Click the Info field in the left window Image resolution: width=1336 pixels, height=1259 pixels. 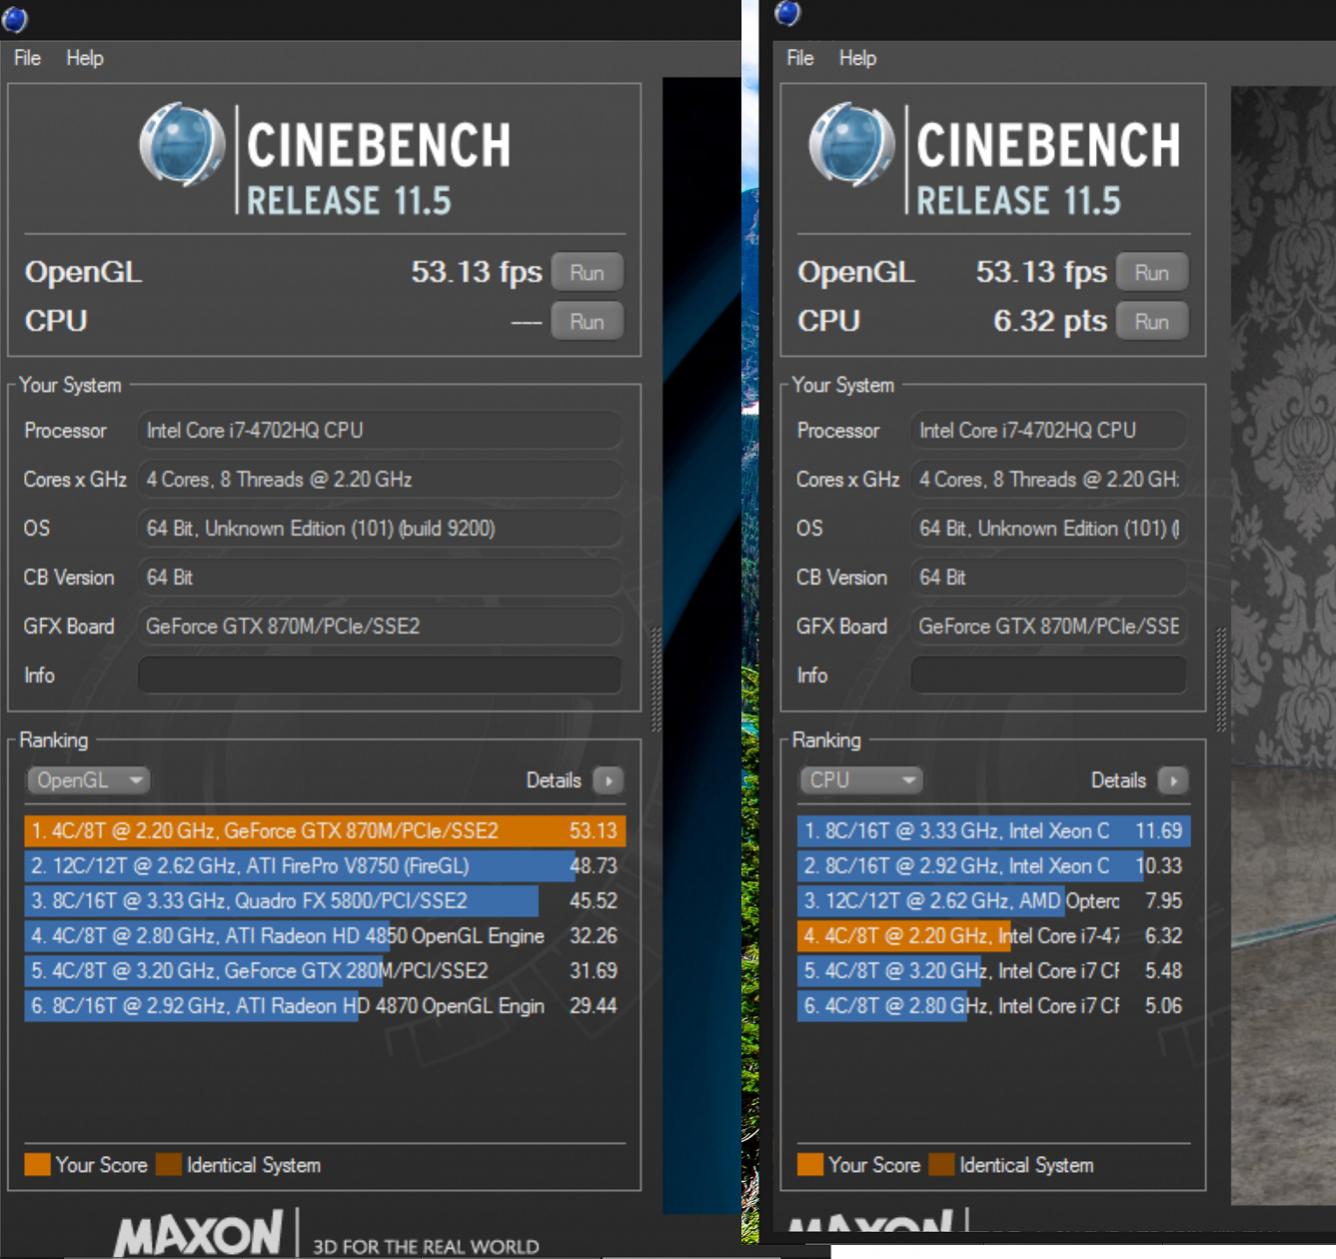pos(380,675)
